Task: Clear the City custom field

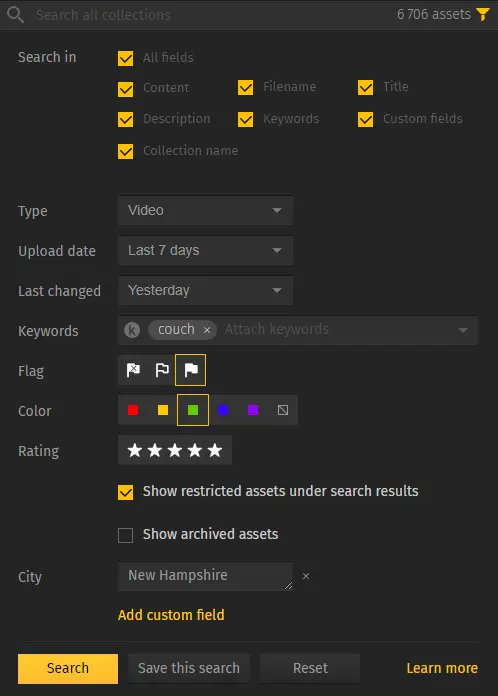Action: click(306, 576)
